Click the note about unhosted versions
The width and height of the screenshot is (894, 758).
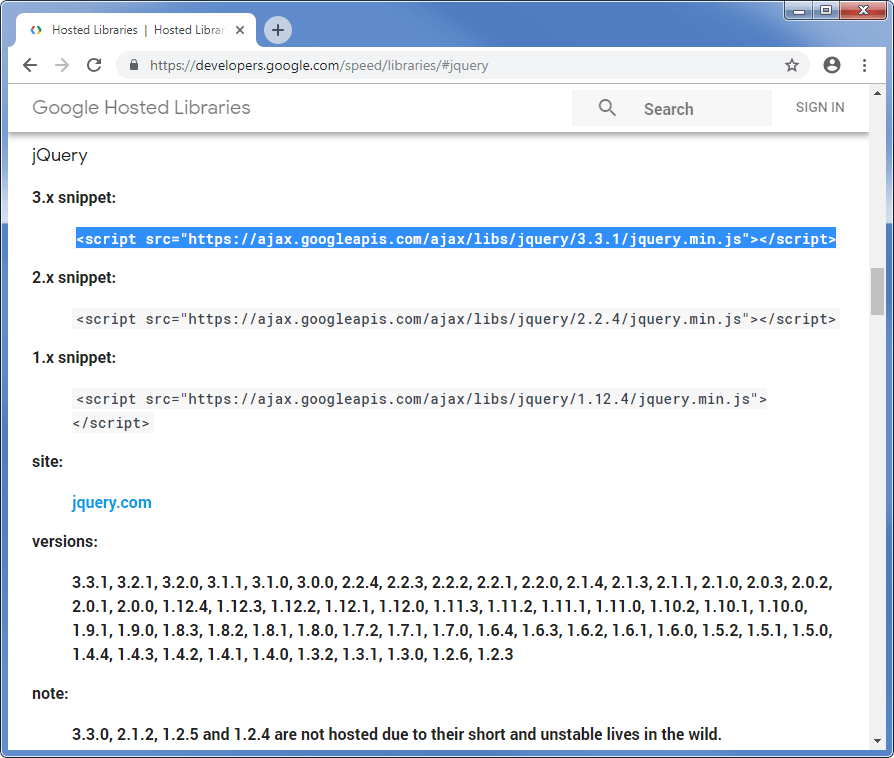tap(397, 734)
